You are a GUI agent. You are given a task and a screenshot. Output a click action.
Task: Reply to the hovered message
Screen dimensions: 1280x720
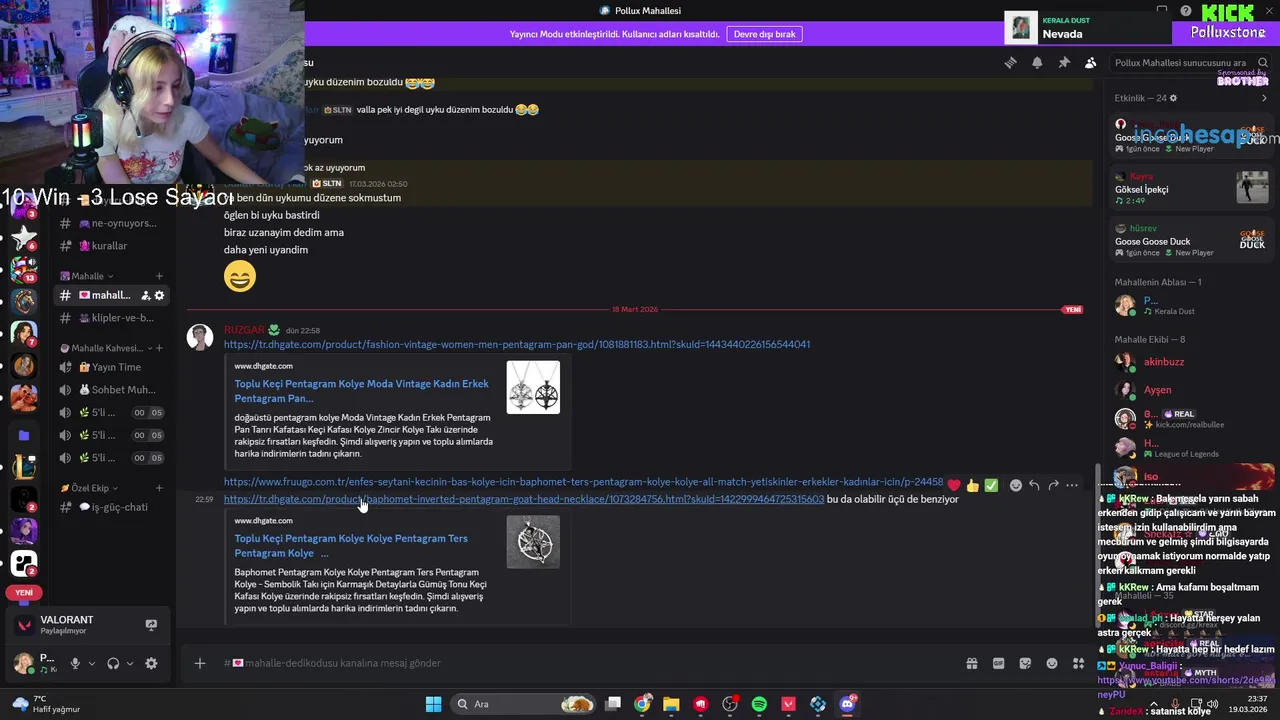[1034, 485]
